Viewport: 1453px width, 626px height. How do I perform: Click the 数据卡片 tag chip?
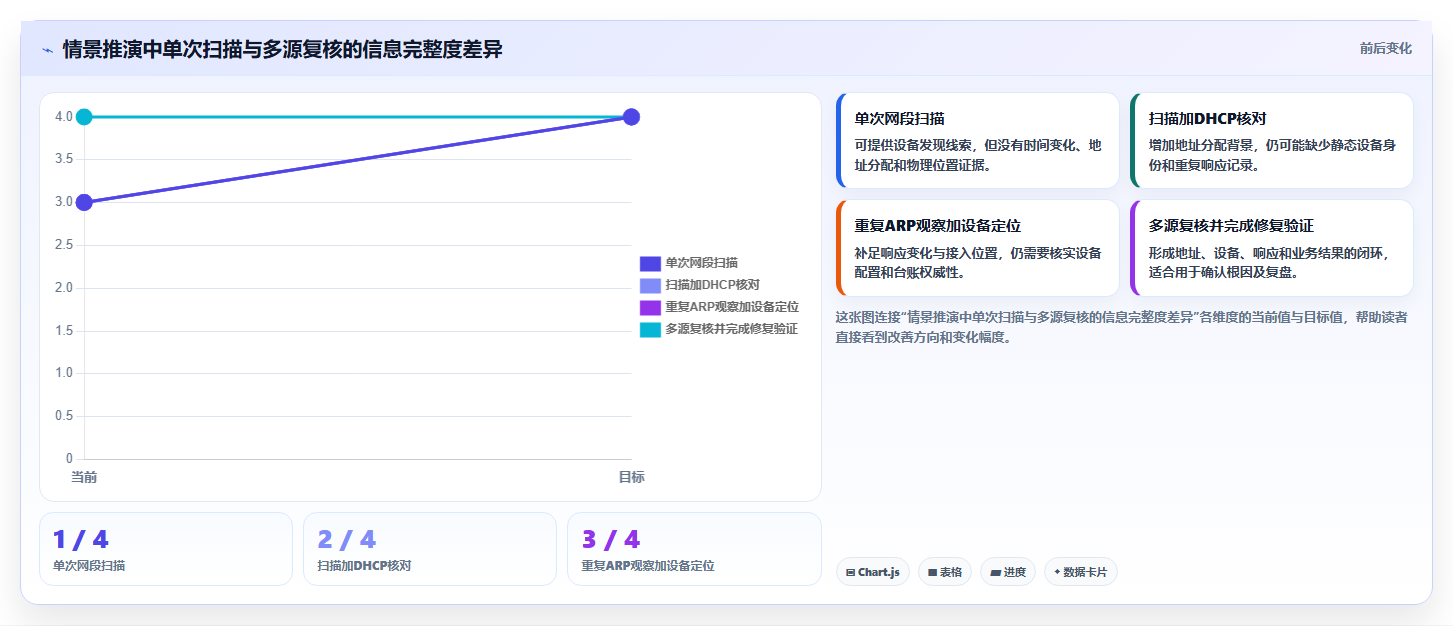point(1080,572)
